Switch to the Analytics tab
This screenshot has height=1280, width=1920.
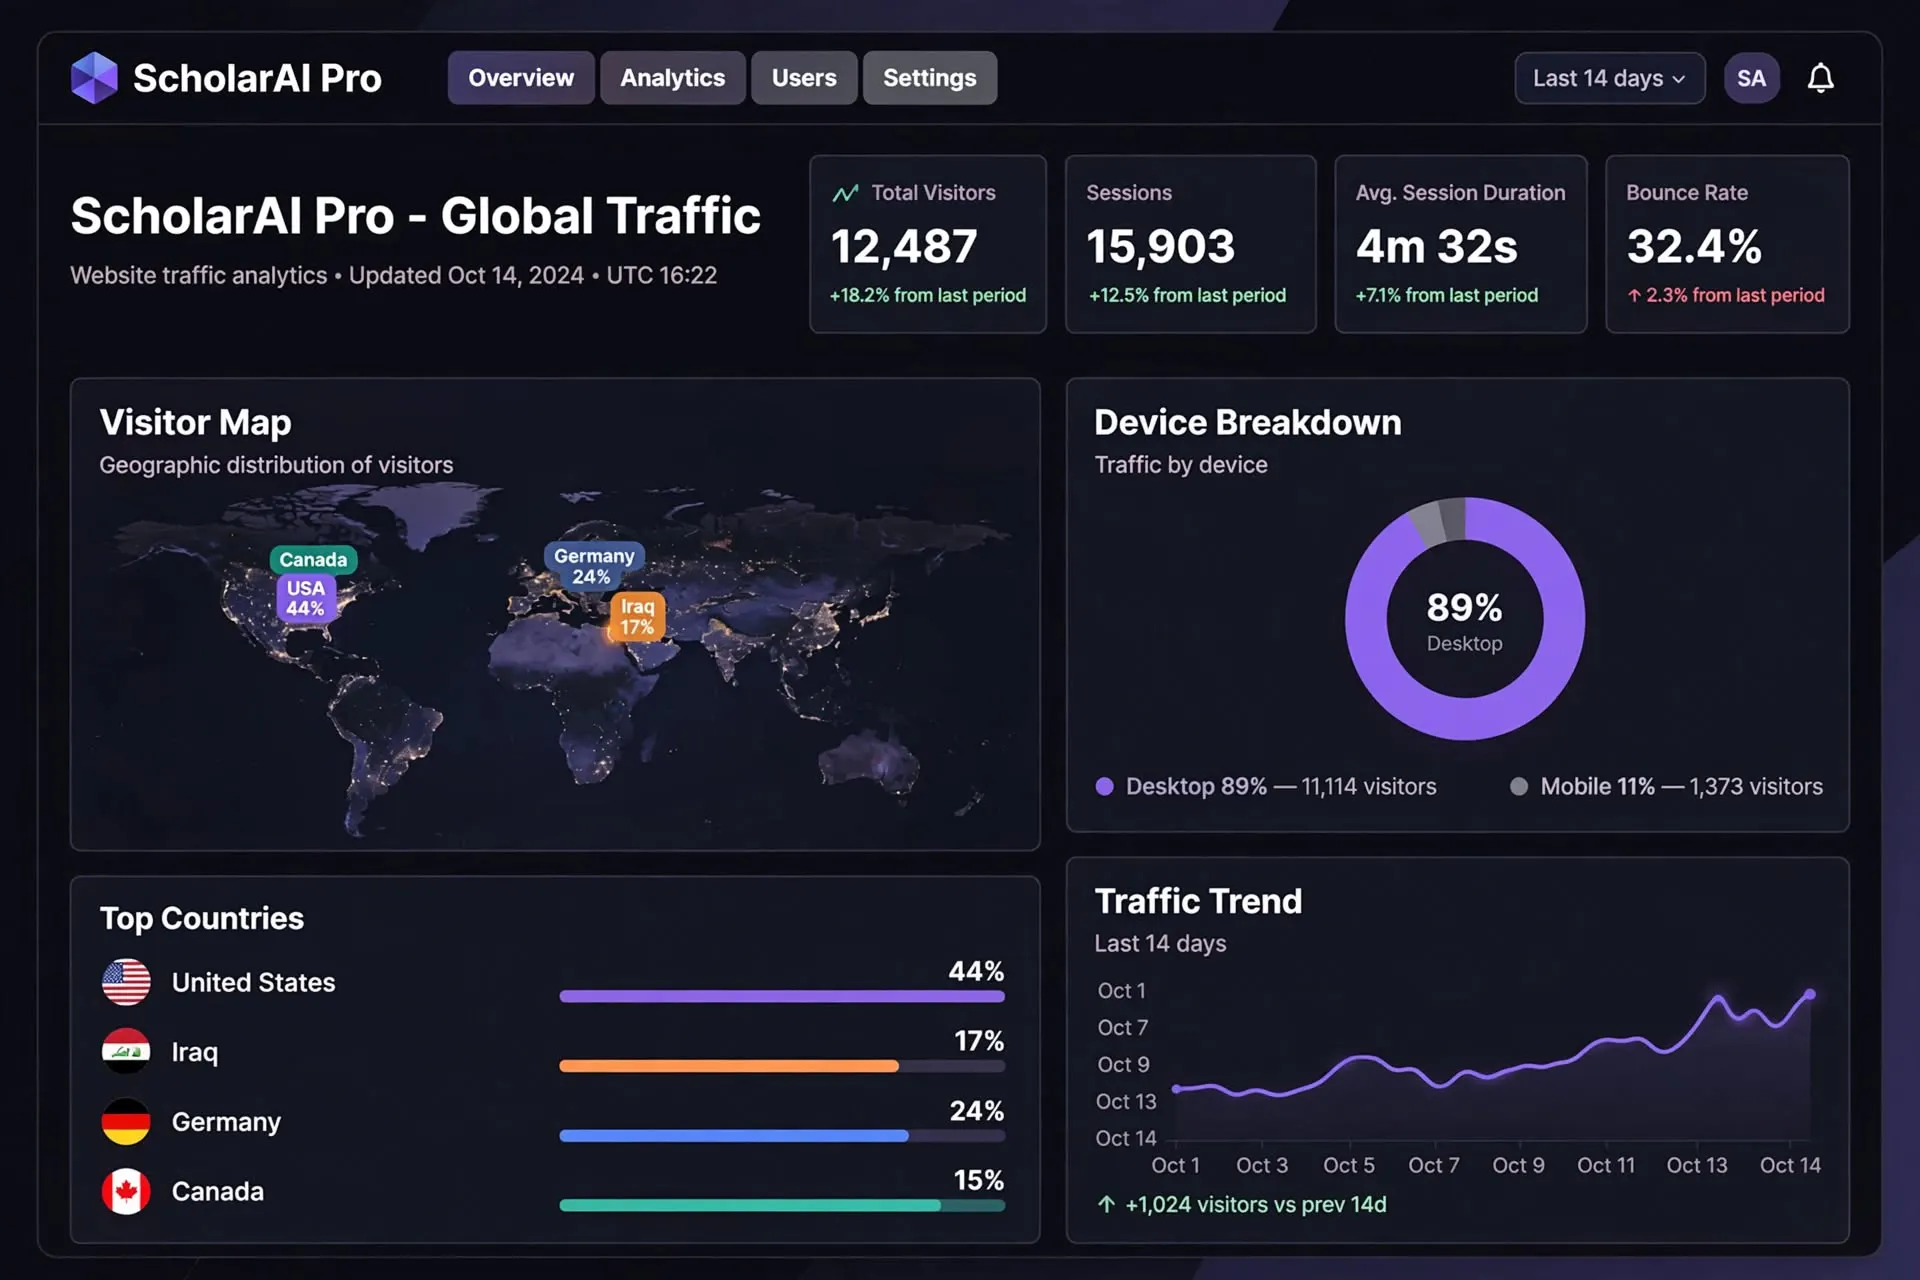673,78
